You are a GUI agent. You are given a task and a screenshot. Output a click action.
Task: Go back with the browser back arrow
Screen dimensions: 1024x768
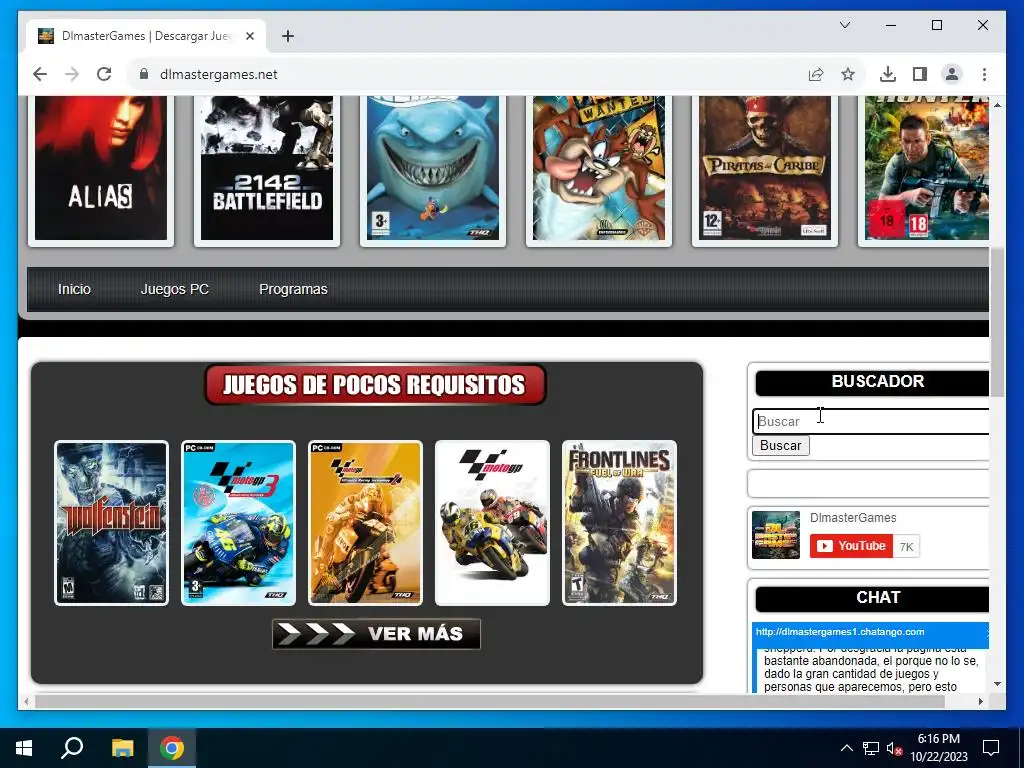[x=40, y=74]
